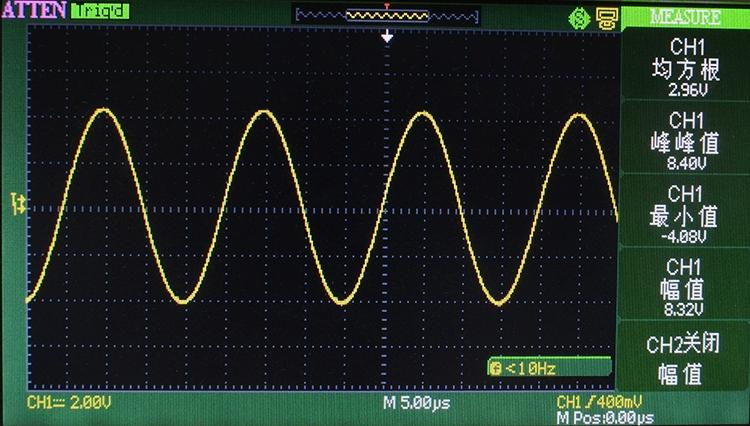Click the waveform memory overview bar
This screenshot has width=750, height=426.
(x=387, y=16)
